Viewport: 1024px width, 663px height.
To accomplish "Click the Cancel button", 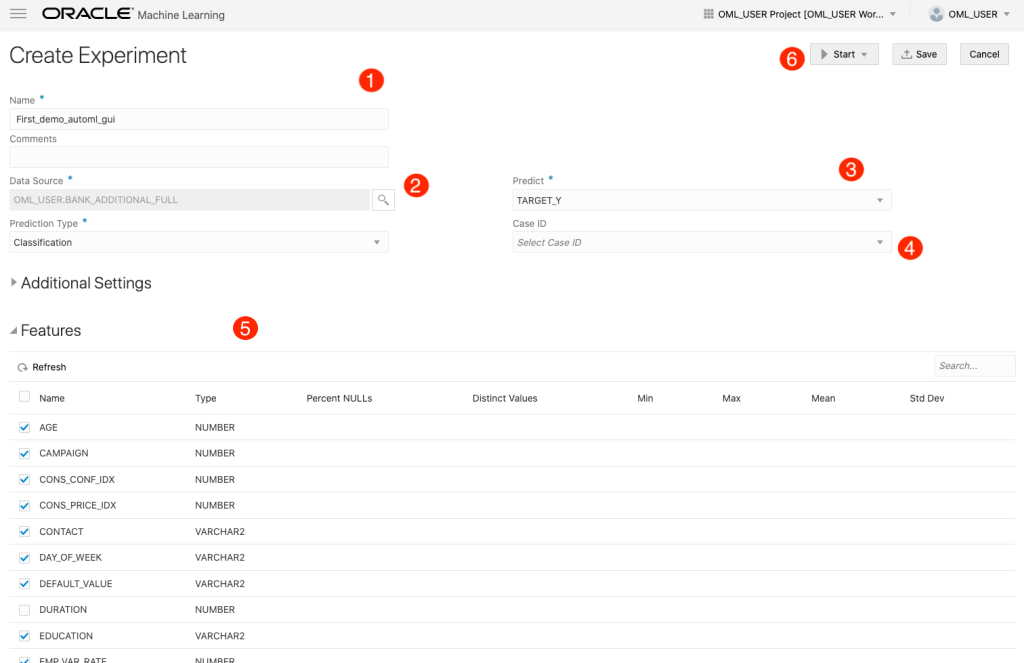I will coord(984,54).
